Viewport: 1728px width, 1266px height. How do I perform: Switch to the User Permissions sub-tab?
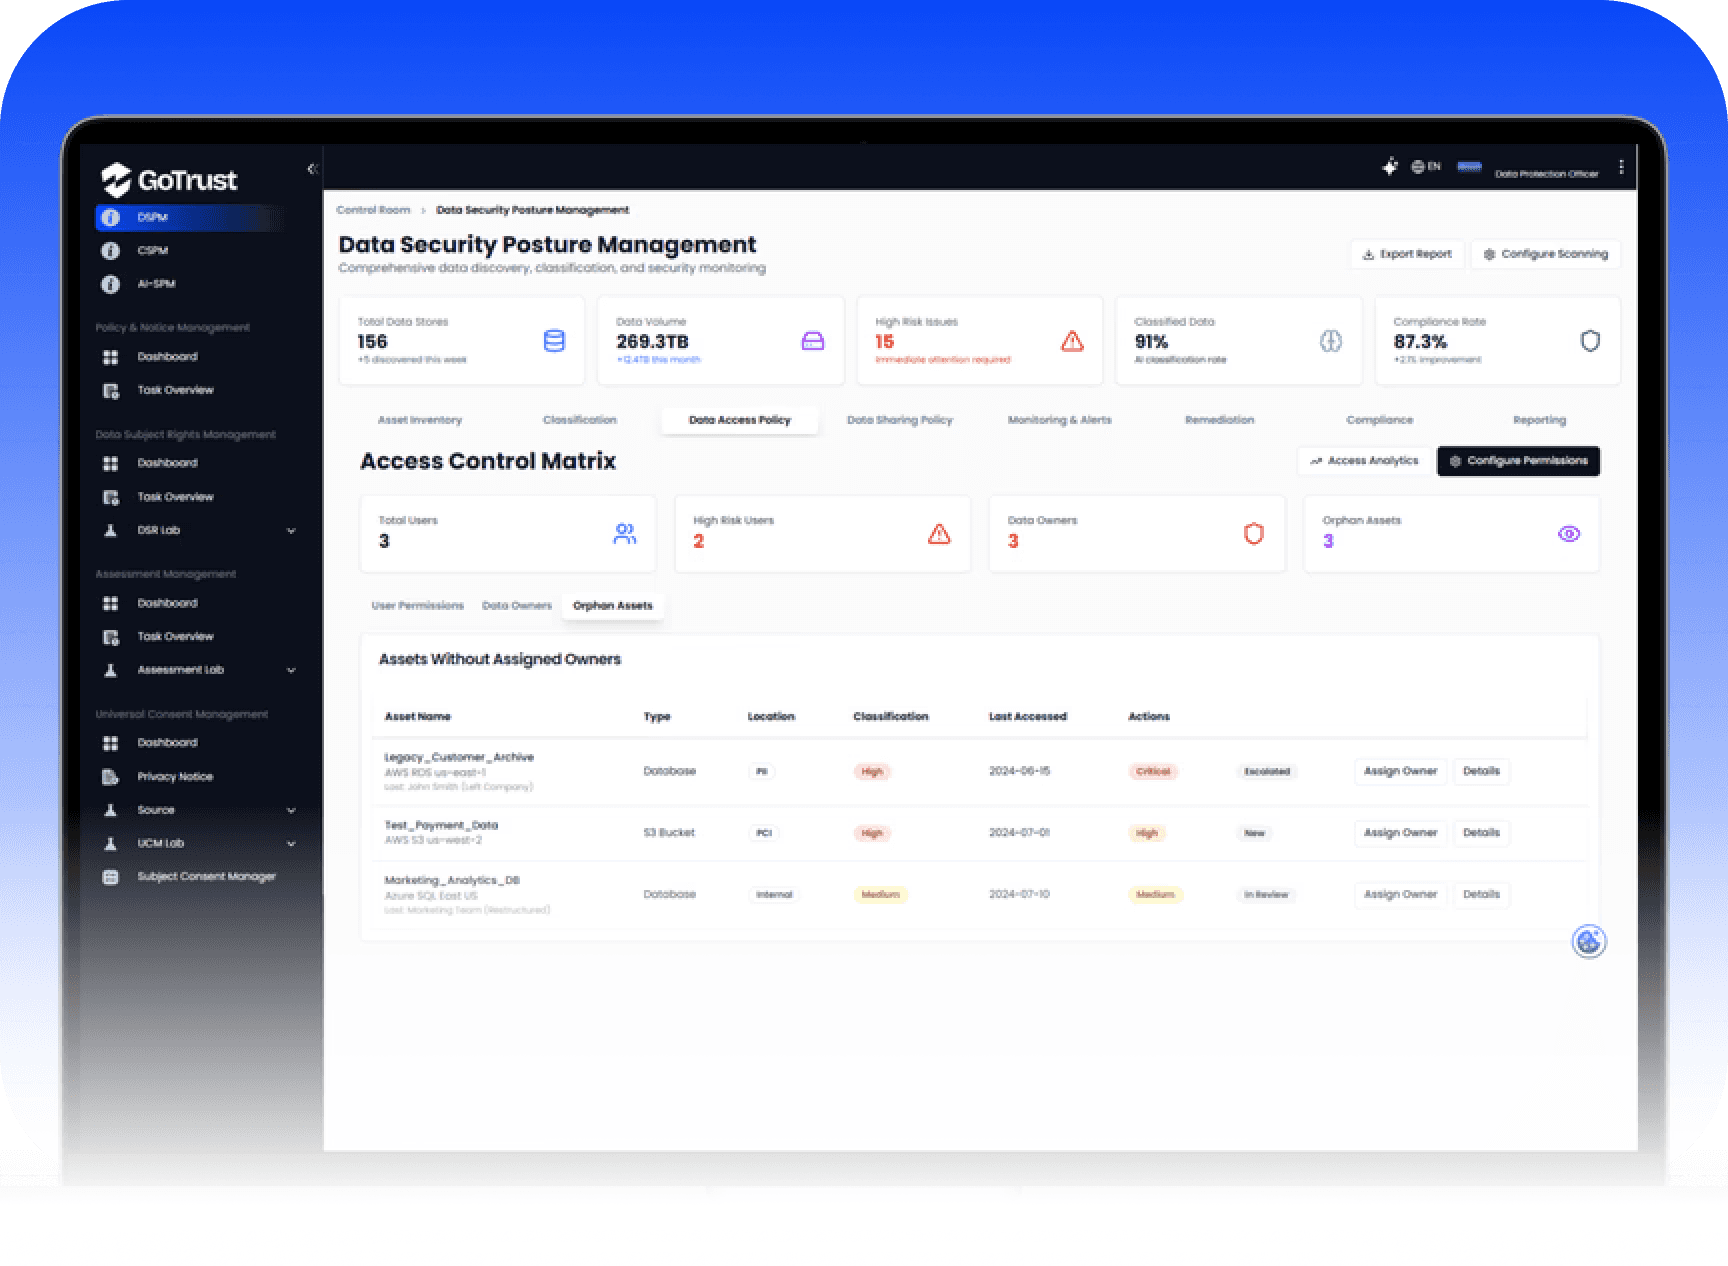pos(418,606)
